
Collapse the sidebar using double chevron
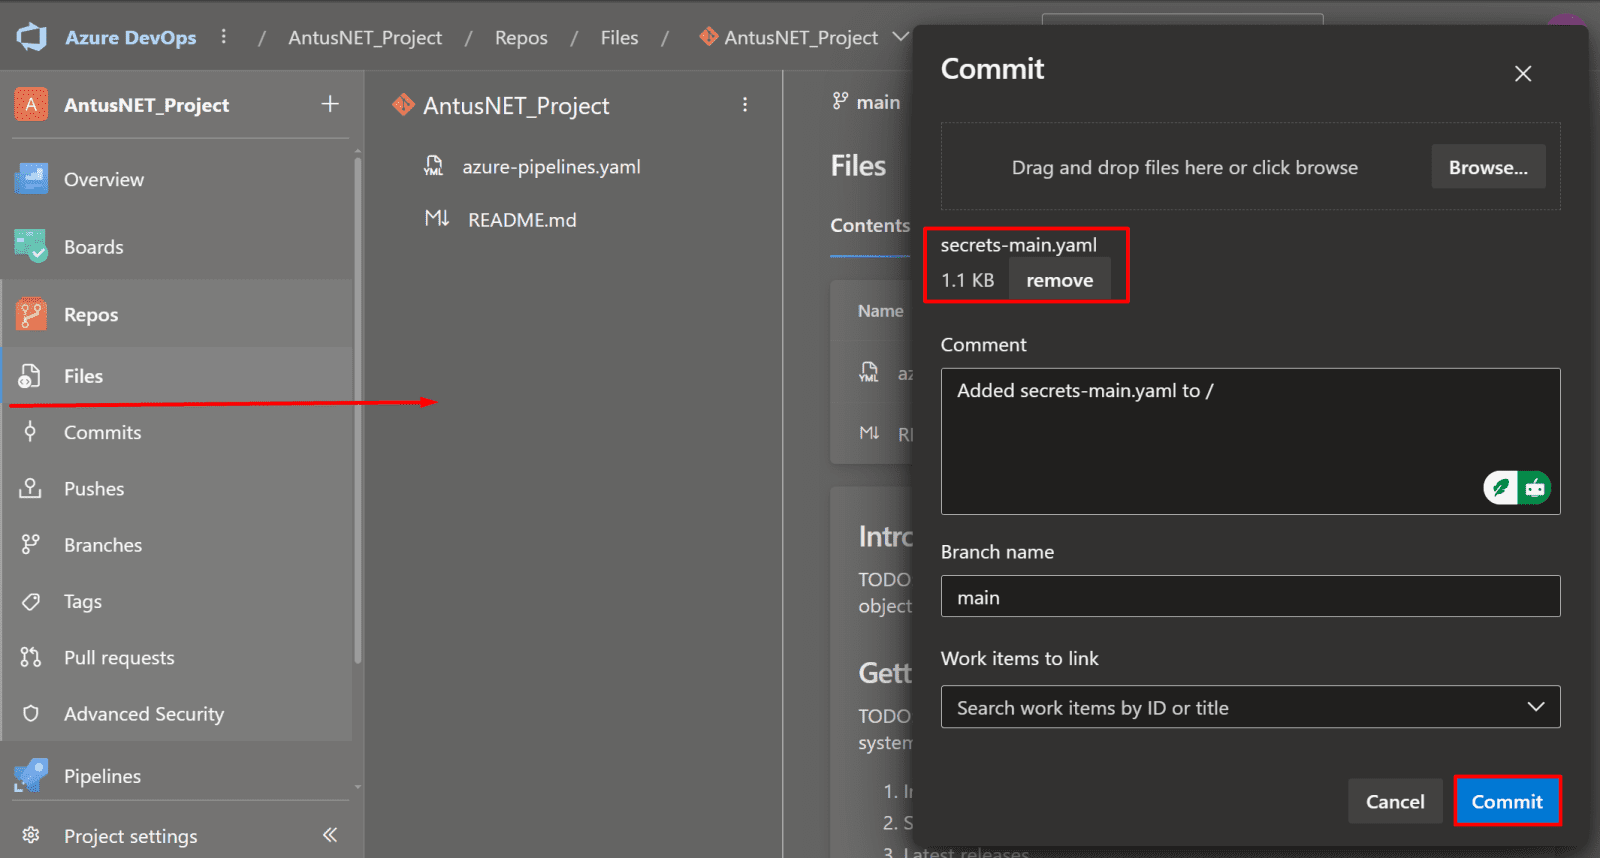pos(330,835)
